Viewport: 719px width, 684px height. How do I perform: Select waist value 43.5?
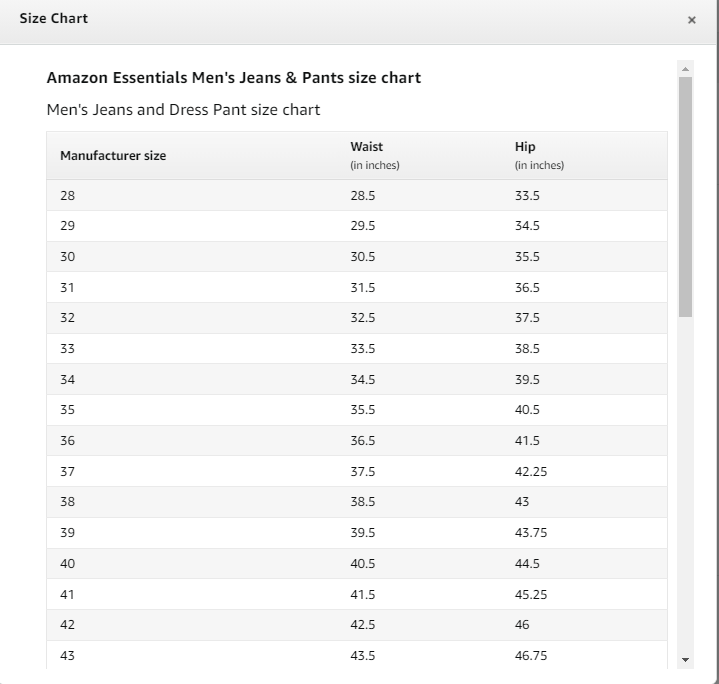click(363, 656)
